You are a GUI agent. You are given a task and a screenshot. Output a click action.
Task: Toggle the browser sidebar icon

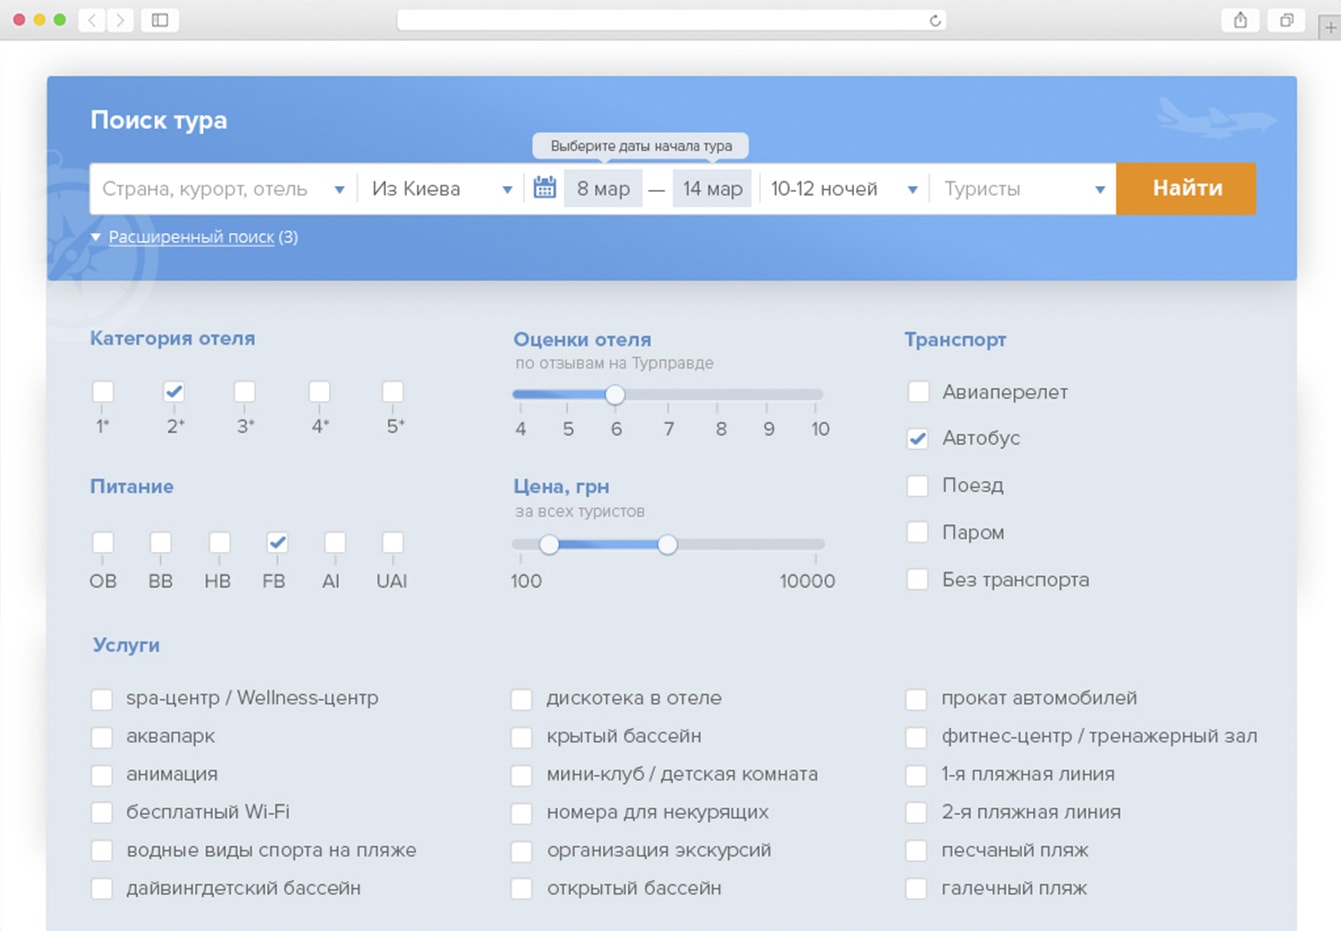coord(160,20)
